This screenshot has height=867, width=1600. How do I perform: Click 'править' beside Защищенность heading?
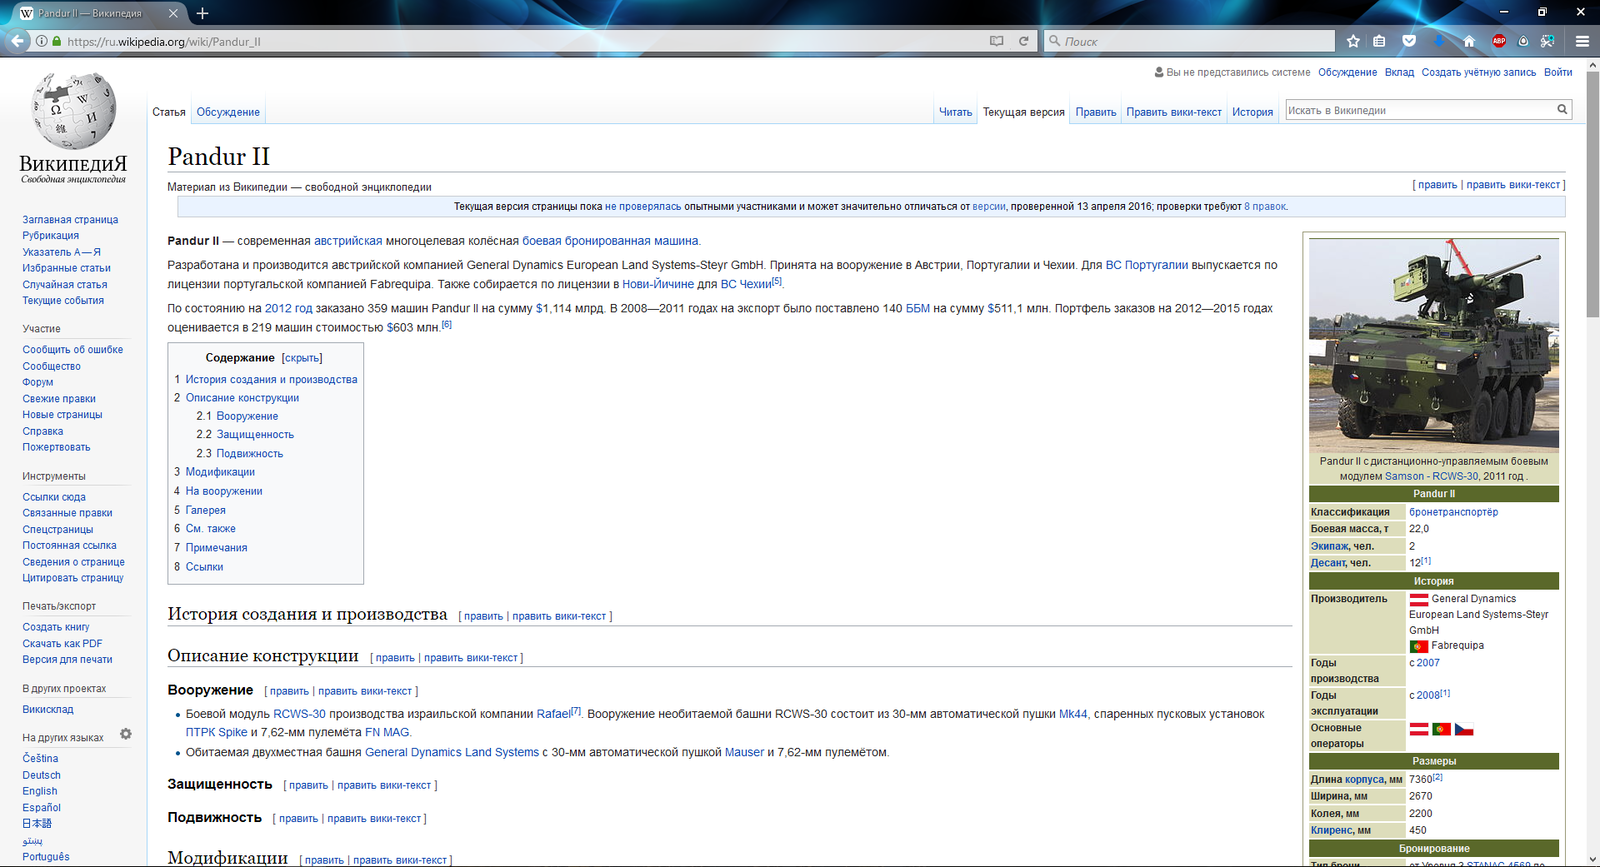click(x=308, y=785)
